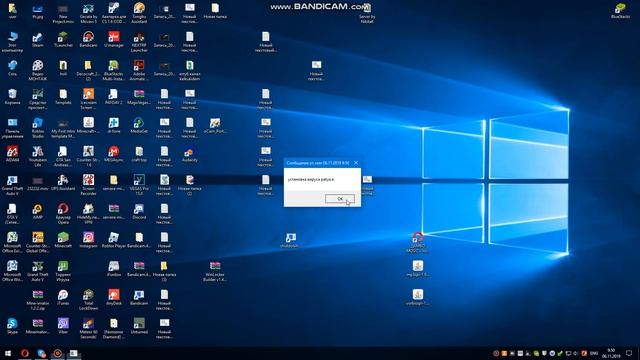640x360 pixels.
Task: Click the taskbar clock and date
Action: (611, 353)
